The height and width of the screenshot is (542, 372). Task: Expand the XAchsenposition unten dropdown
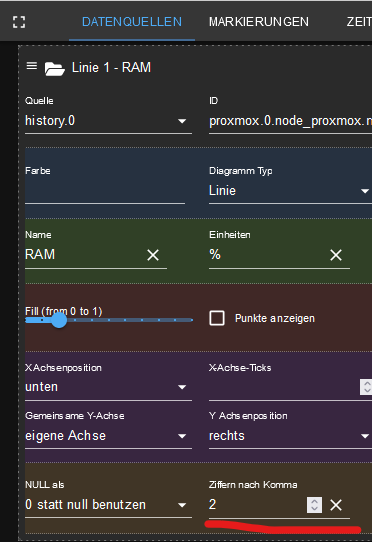(108, 387)
